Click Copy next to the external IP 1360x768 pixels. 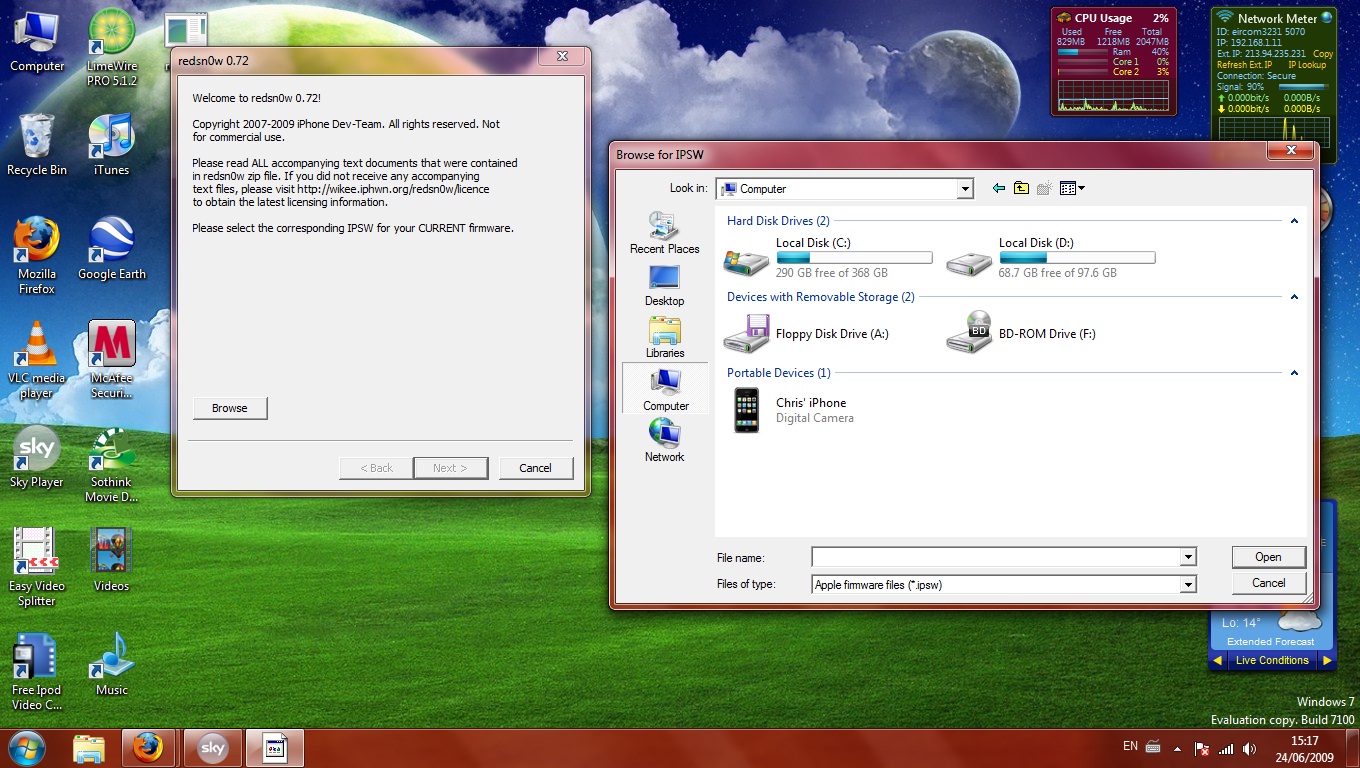(1323, 54)
